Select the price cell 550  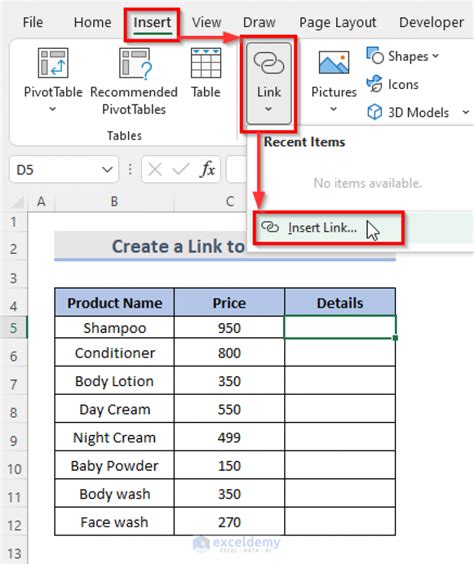229,409
